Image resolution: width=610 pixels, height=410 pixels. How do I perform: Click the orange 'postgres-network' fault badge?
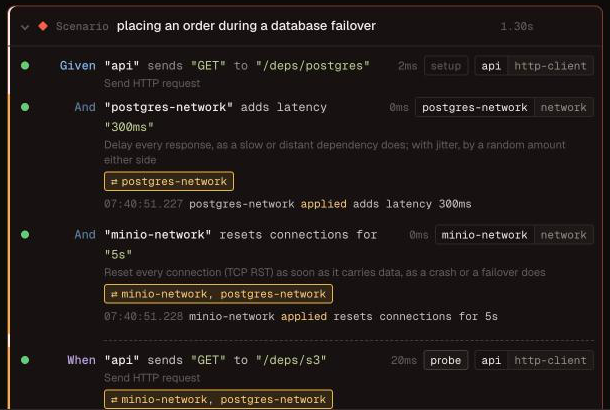click(x=169, y=182)
